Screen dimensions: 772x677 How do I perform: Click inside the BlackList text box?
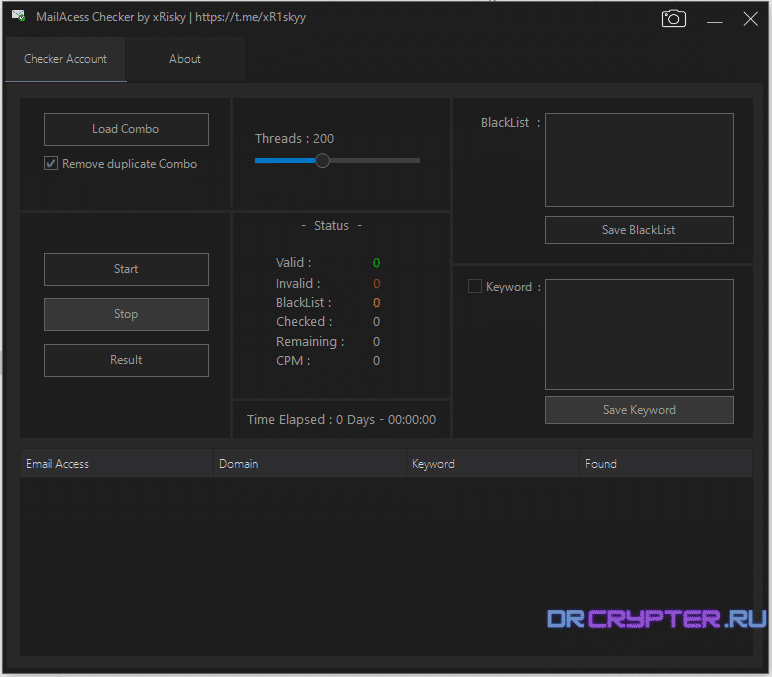pyautogui.click(x=639, y=160)
